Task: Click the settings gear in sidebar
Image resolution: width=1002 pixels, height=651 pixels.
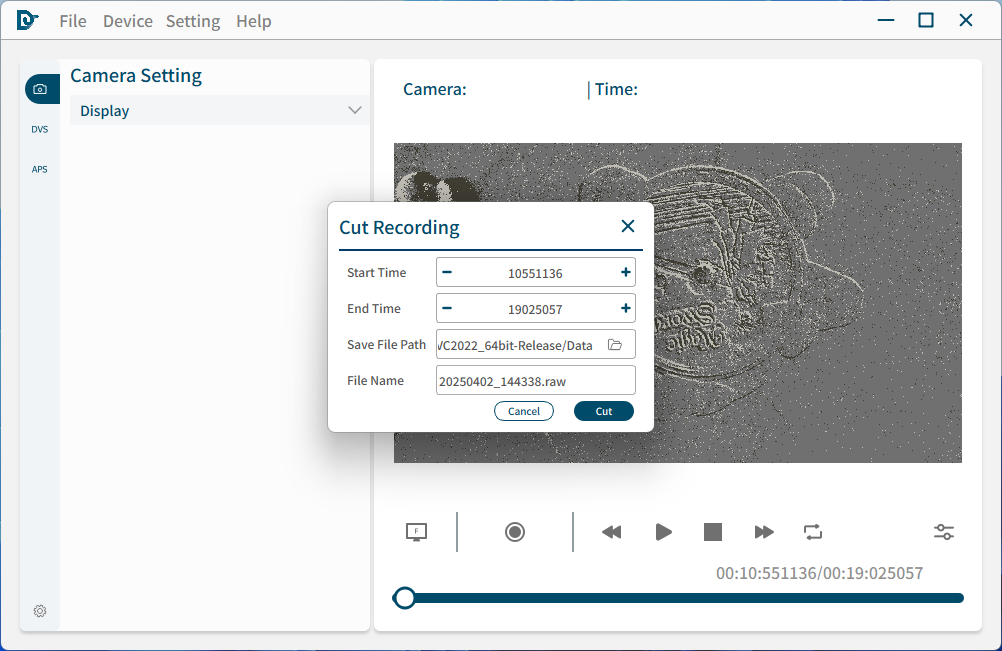Action: [x=40, y=611]
